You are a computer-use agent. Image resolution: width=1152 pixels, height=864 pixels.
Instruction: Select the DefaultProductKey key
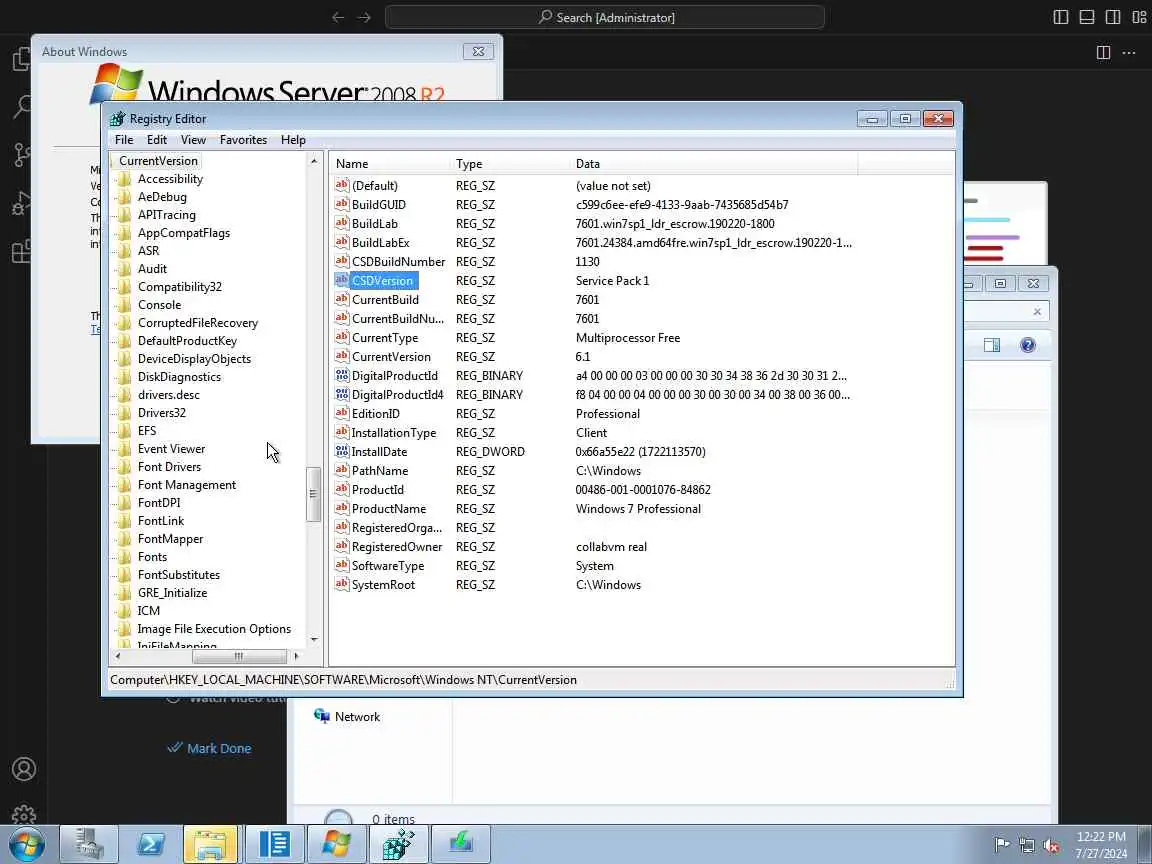[x=187, y=341]
